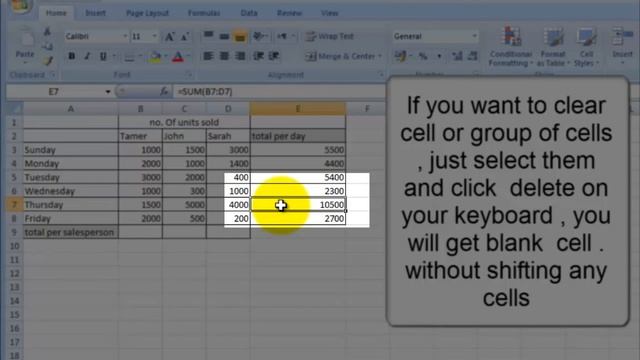Apply Percent Style with the % icon

tap(423, 56)
